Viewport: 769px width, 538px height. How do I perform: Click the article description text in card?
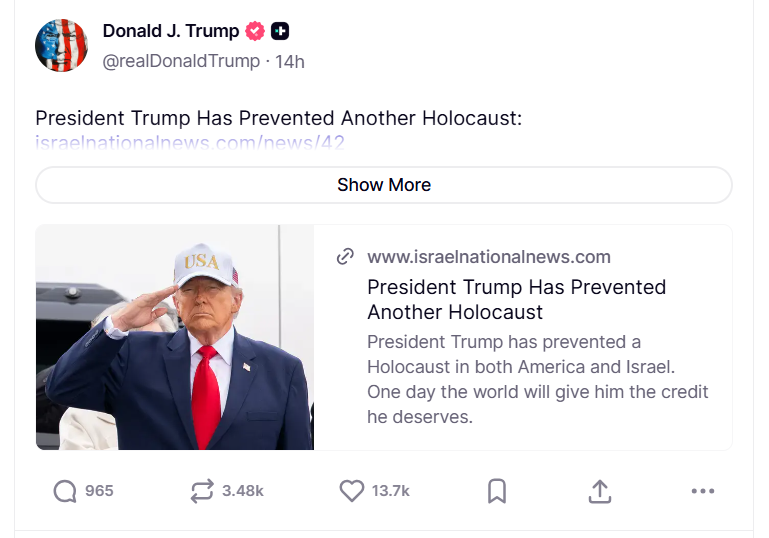click(x=538, y=379)
